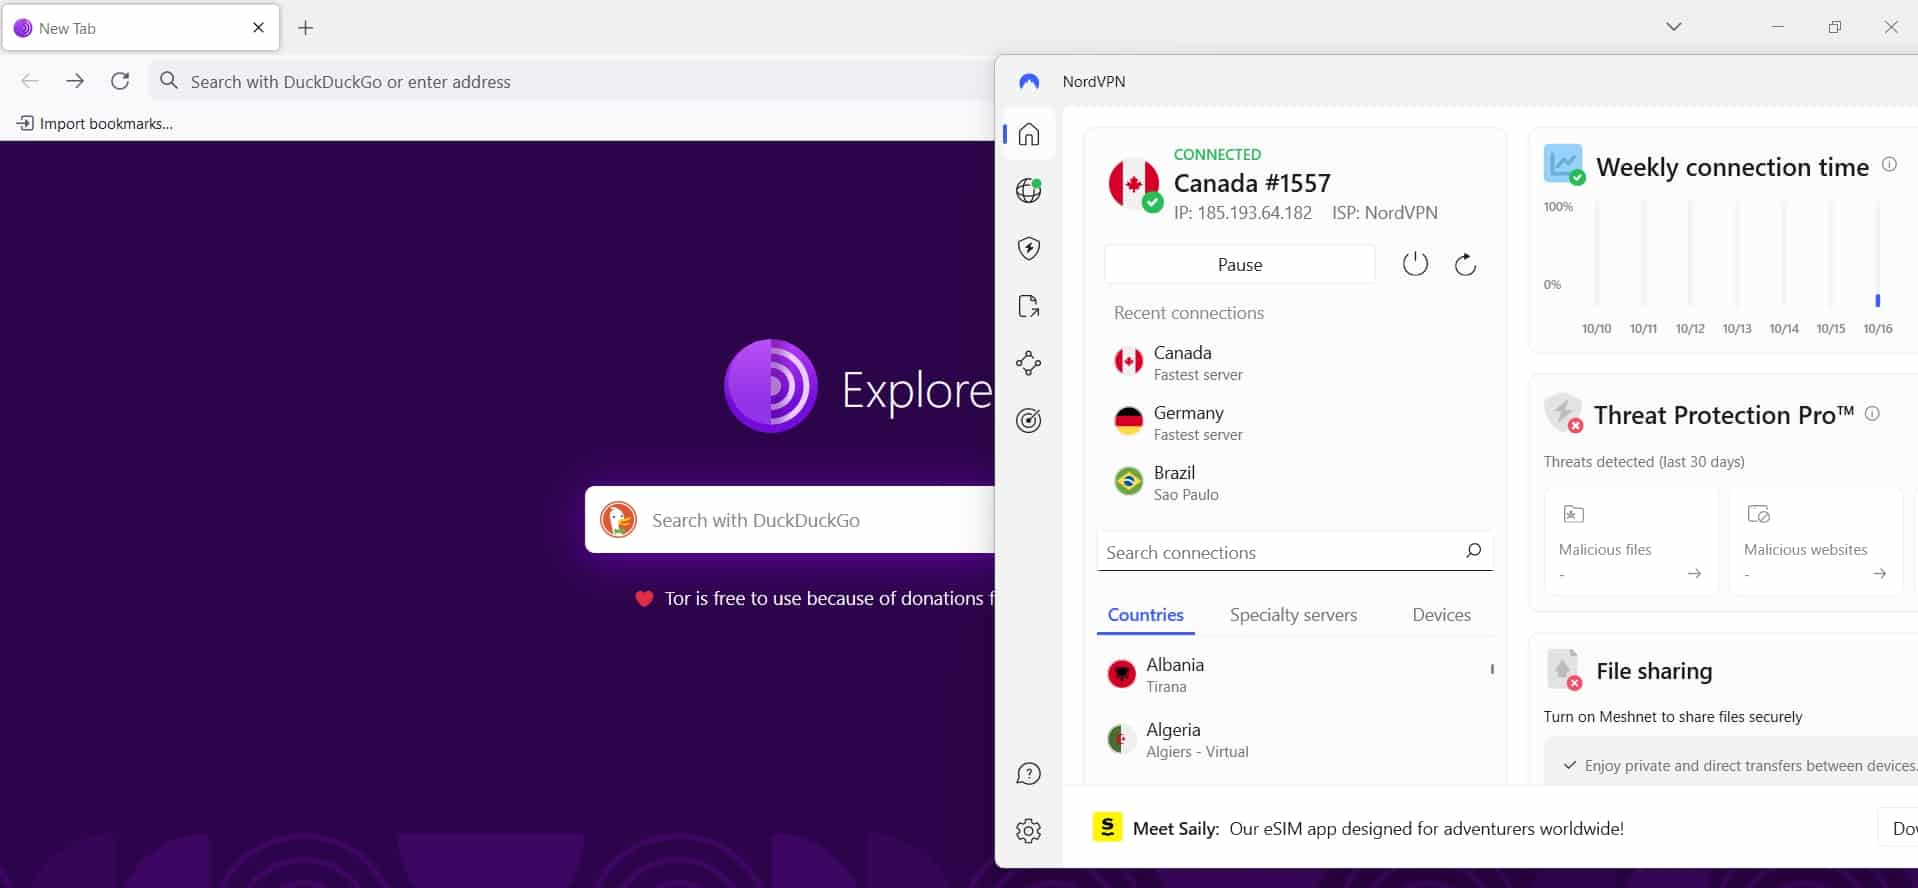This screenshot has width=1918, height=888.
Task: Click Import bookmarks in Tor browser
Action: (95, 124)
